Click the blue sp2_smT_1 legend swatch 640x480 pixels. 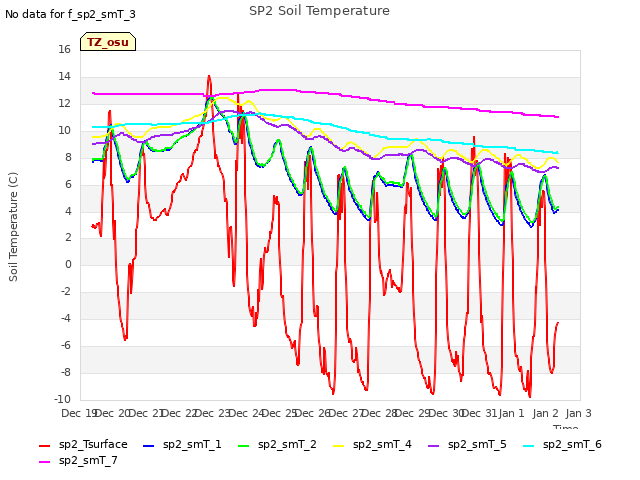coord(149,446)
